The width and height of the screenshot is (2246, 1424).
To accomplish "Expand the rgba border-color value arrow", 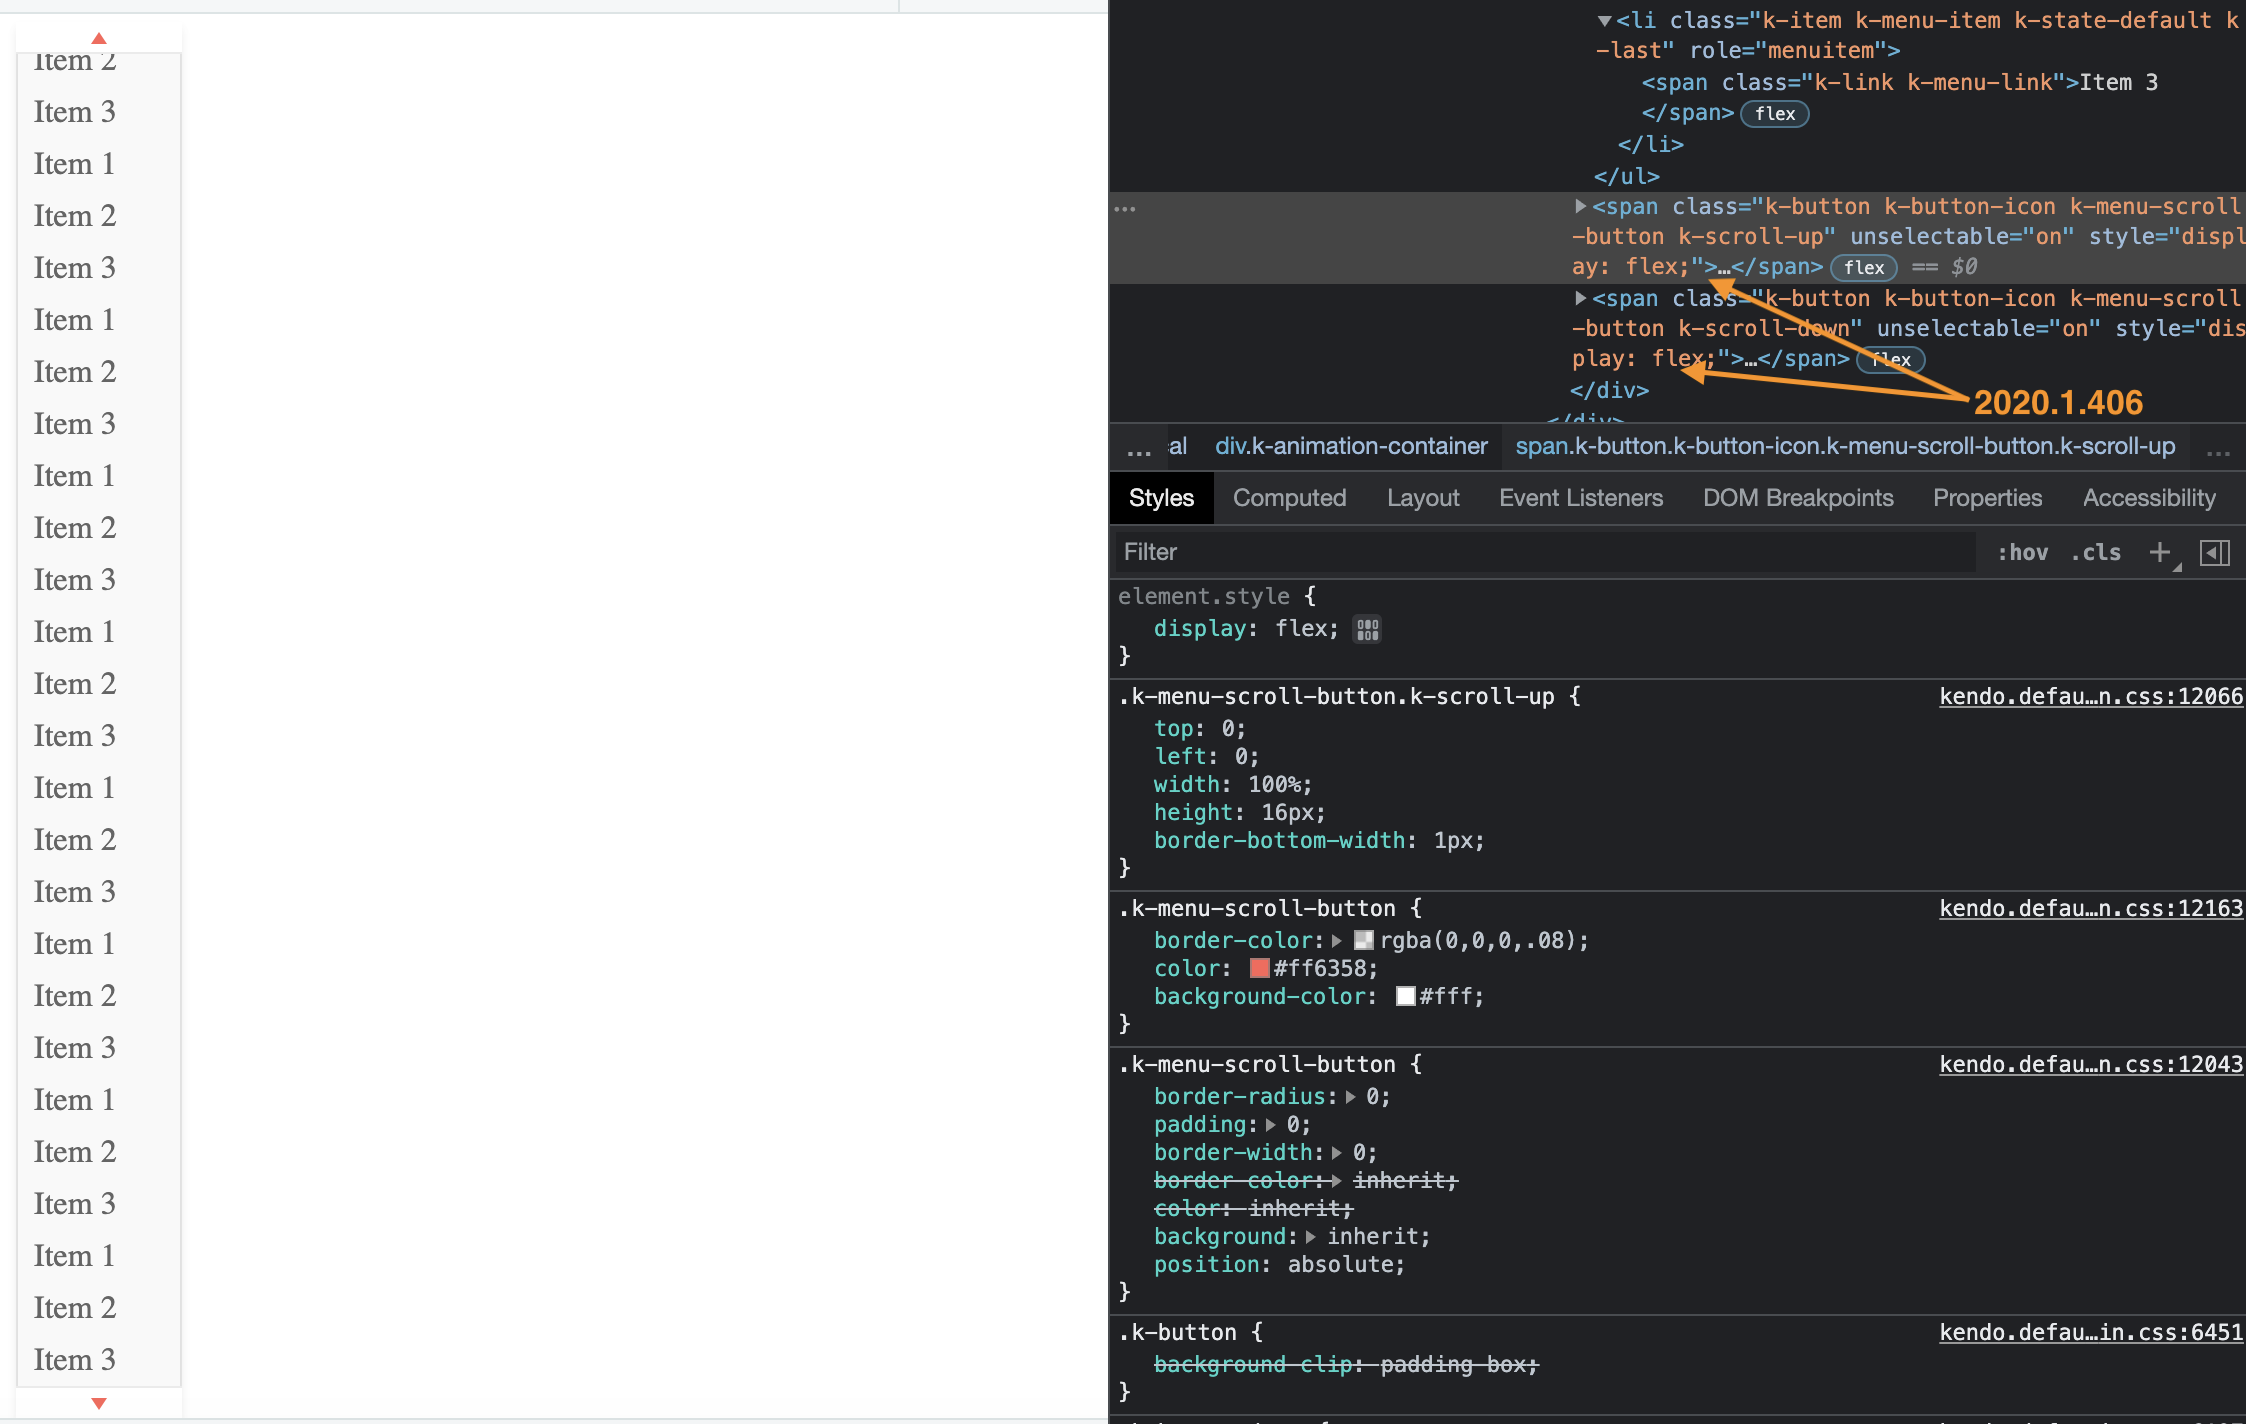I will 1337,940.
